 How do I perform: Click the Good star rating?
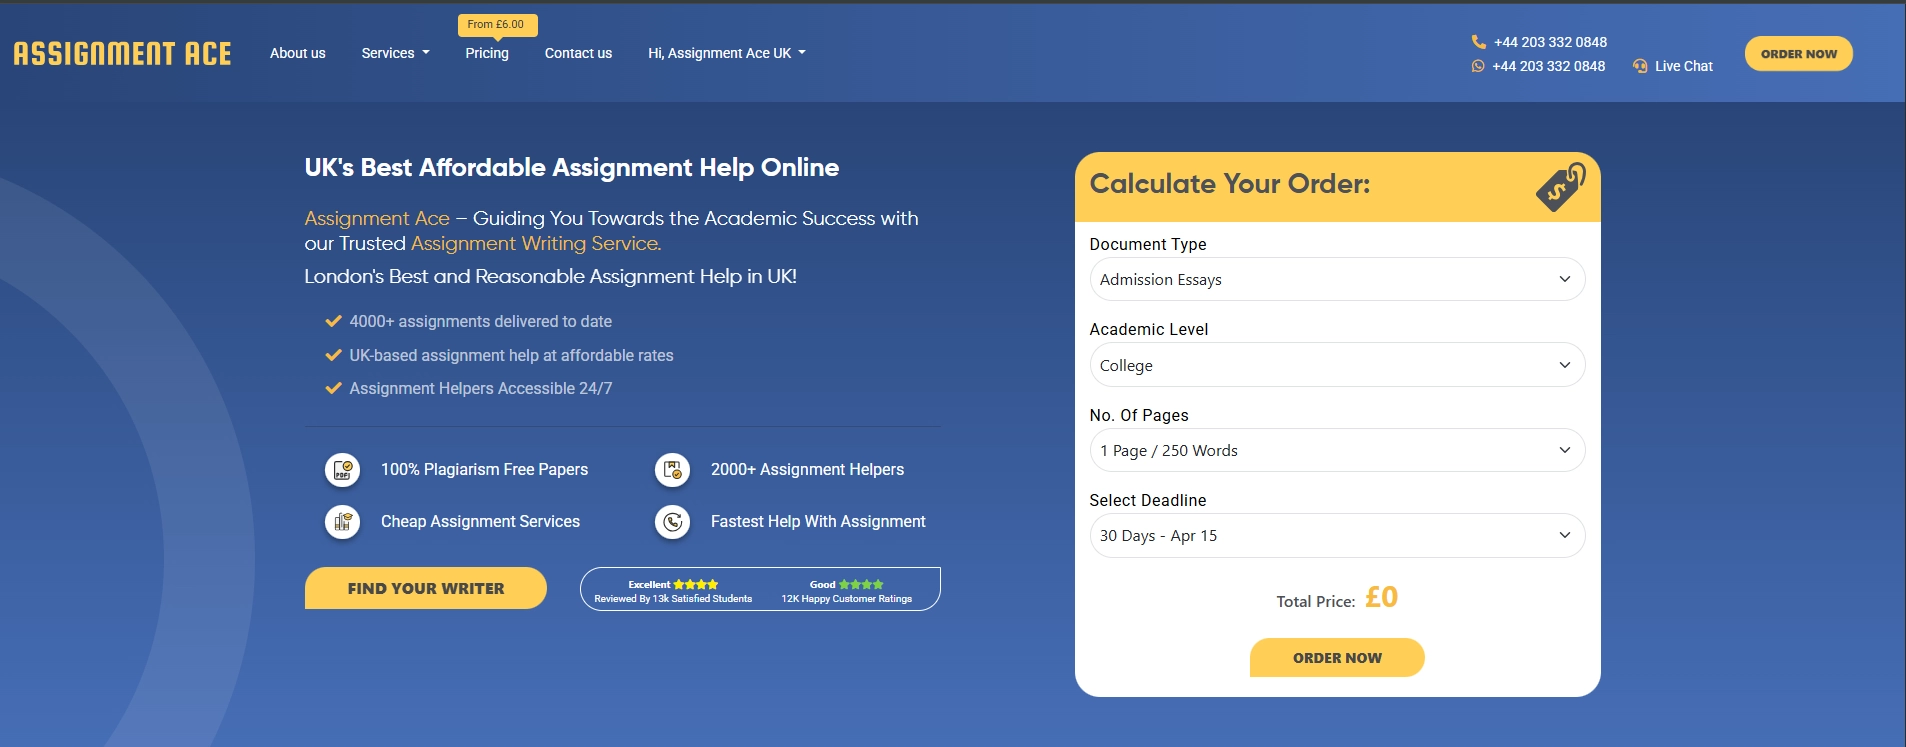pyautogui.click(x=861, y=584)
